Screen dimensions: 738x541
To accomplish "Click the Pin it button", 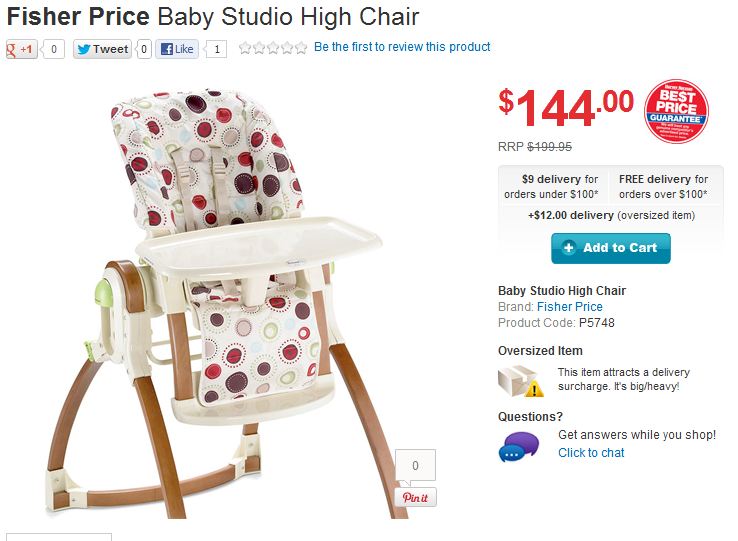I will pyautogui.click(x=415, y=497).
